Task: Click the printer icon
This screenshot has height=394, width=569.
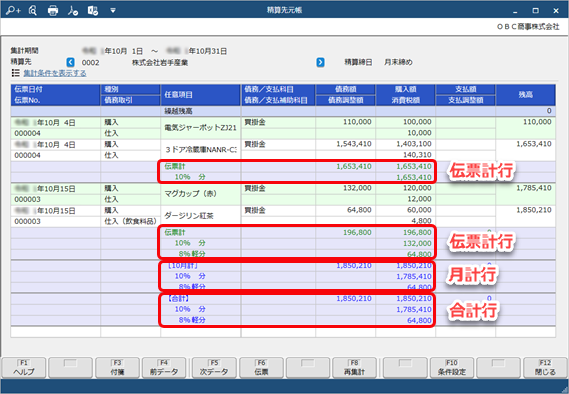Action: (53, 11)
